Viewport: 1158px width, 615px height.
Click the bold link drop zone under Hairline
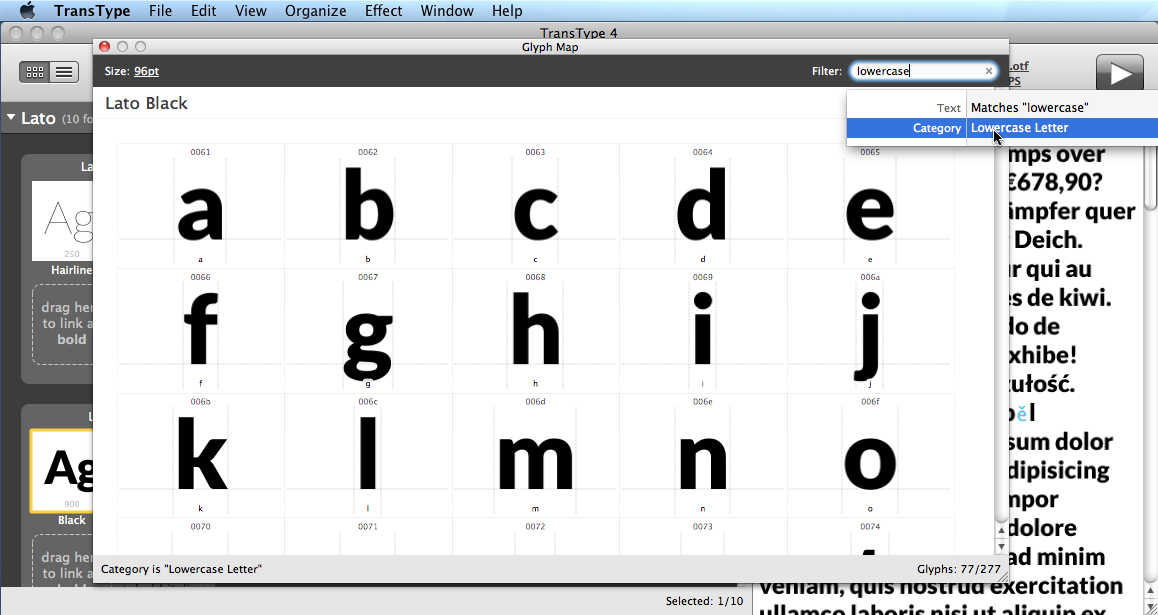[x=64, y=324]
